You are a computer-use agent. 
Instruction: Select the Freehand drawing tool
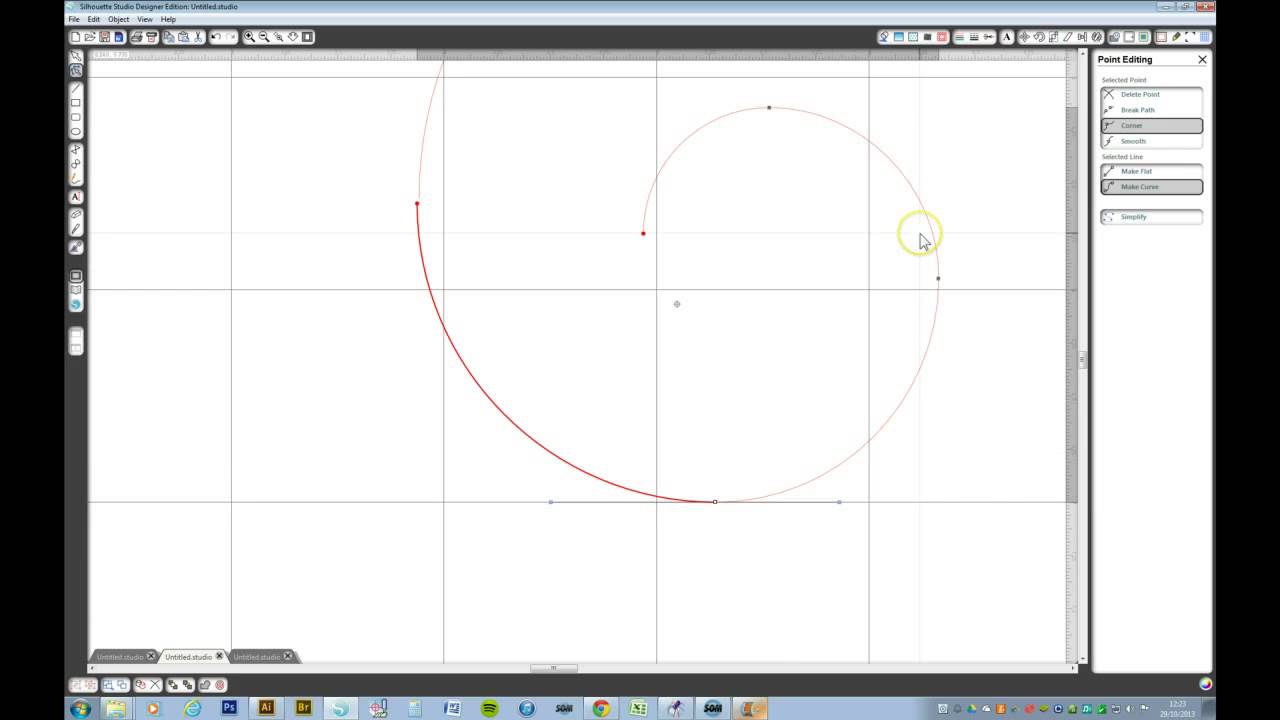tap(76, 178)
